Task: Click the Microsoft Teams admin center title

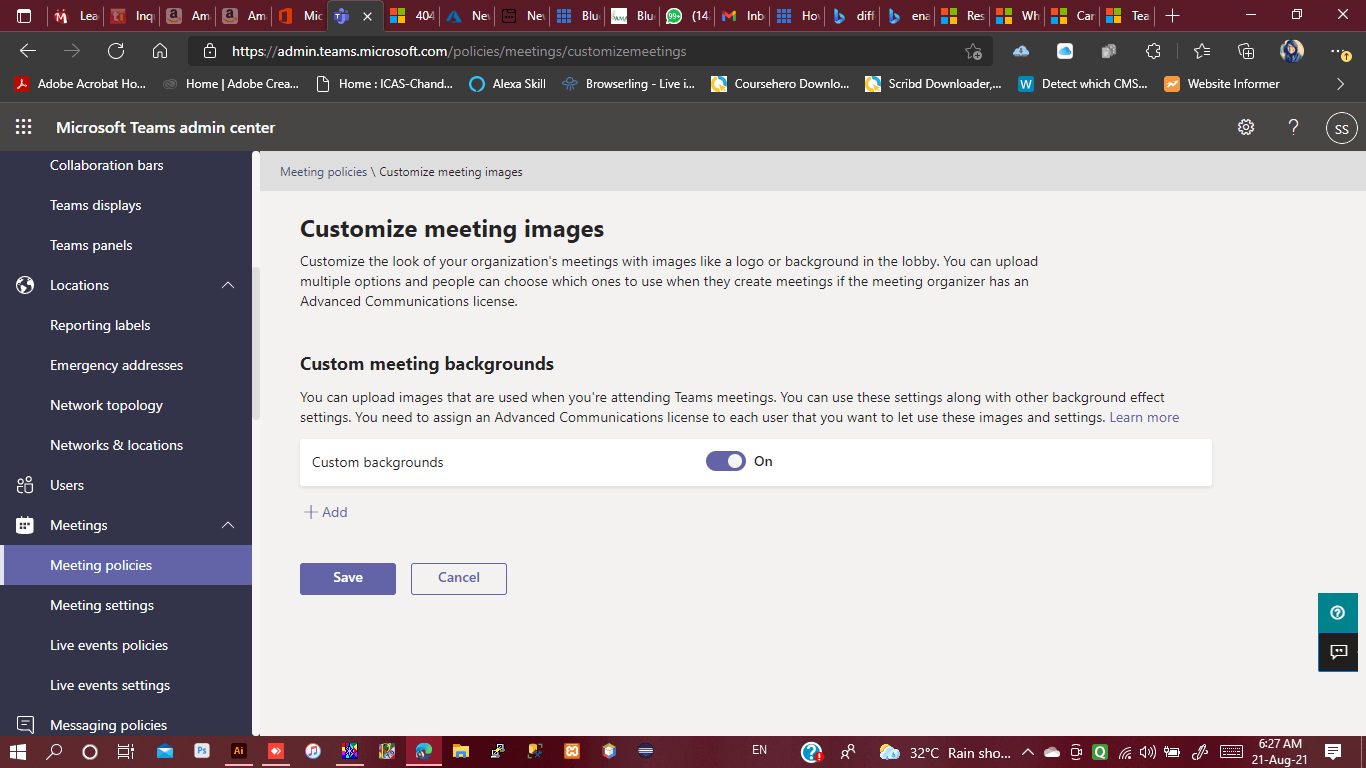Action: click(165, 127)
